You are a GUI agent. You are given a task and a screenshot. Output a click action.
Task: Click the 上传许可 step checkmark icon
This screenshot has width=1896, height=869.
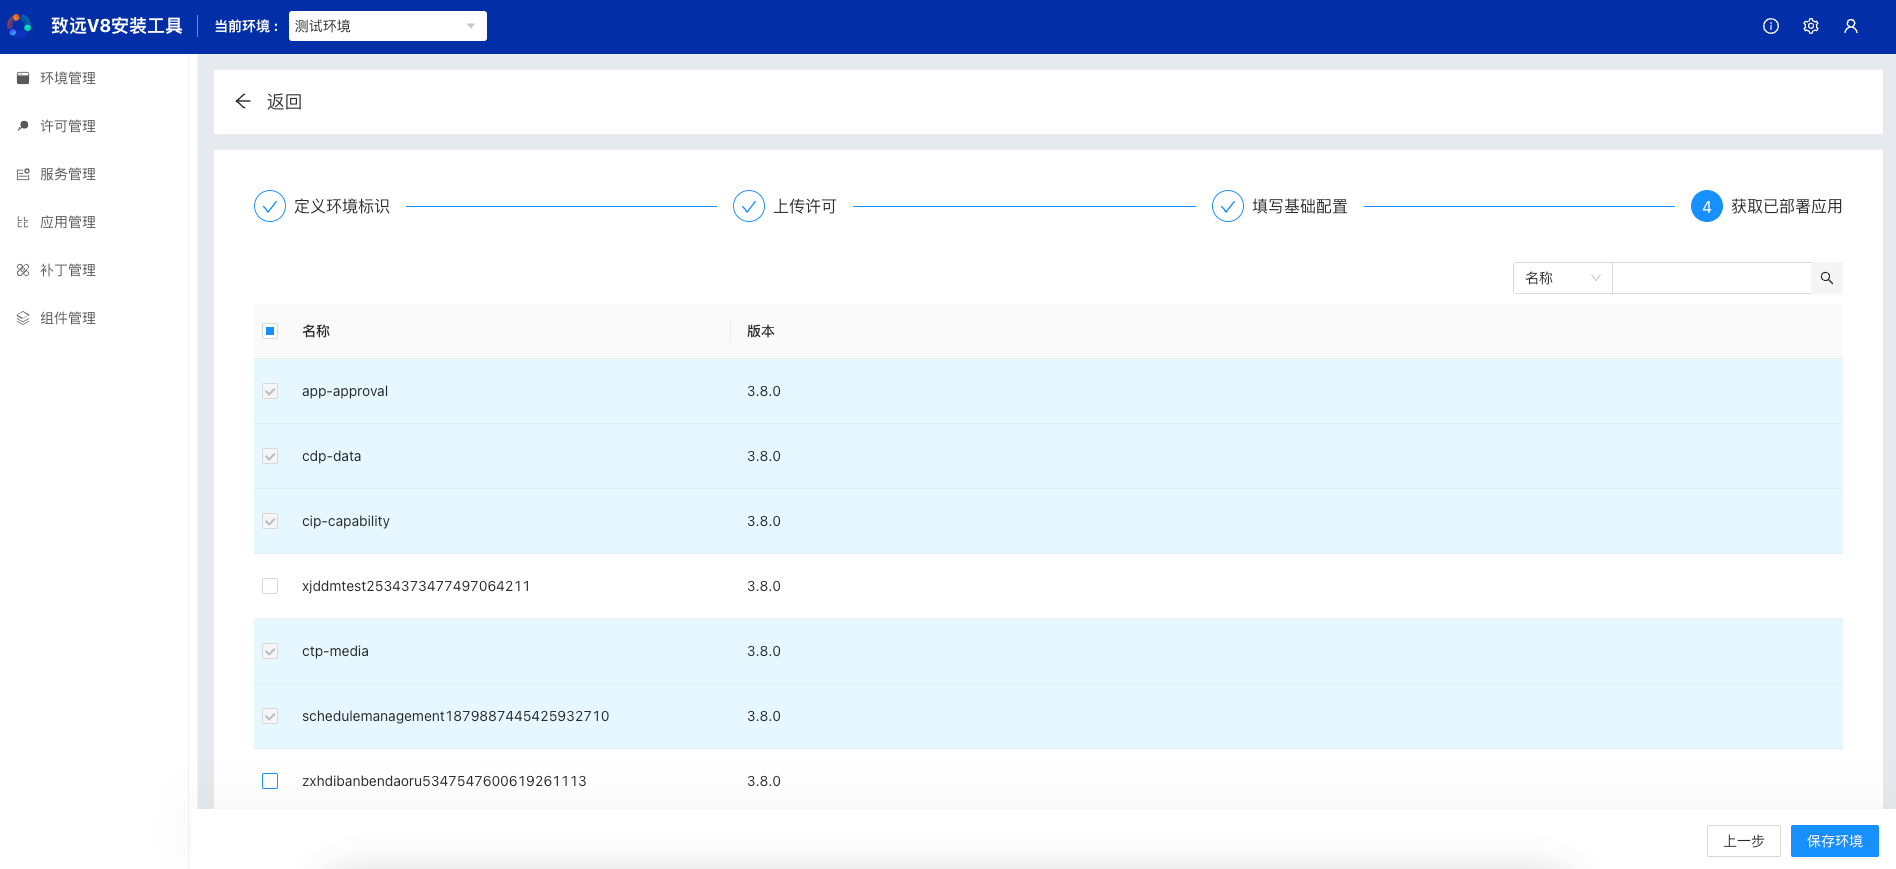pyautogui.click(x=748, y=206)
